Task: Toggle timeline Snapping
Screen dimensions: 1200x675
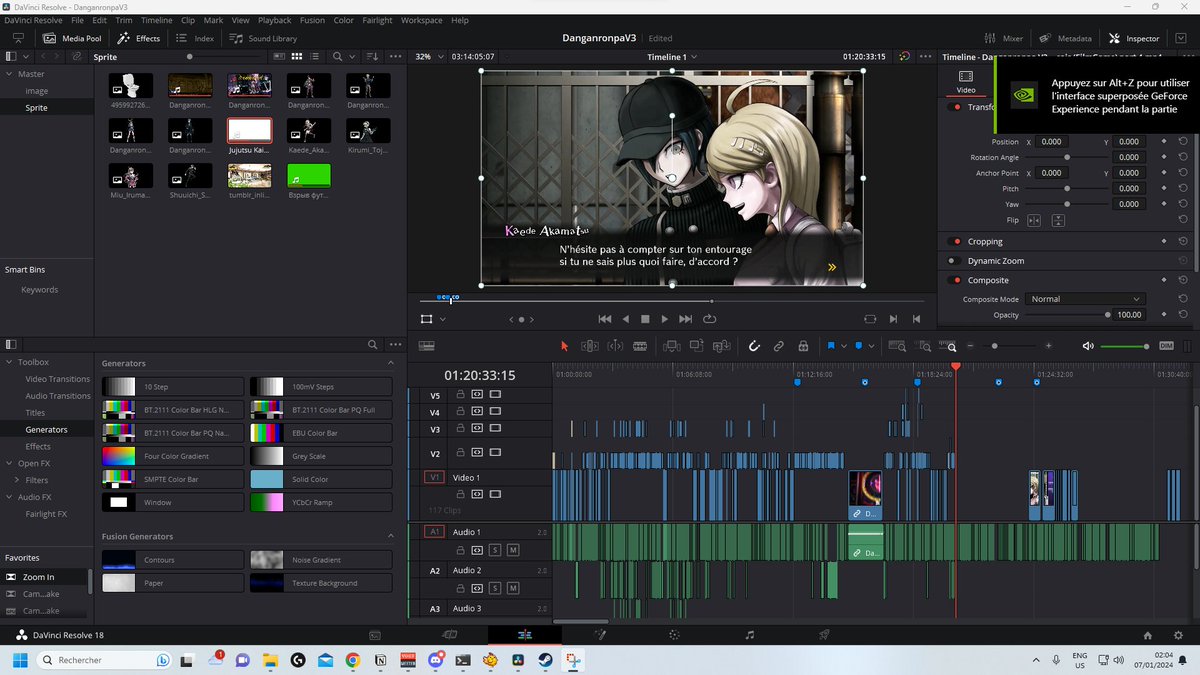Action: click(x=755, y=346)
